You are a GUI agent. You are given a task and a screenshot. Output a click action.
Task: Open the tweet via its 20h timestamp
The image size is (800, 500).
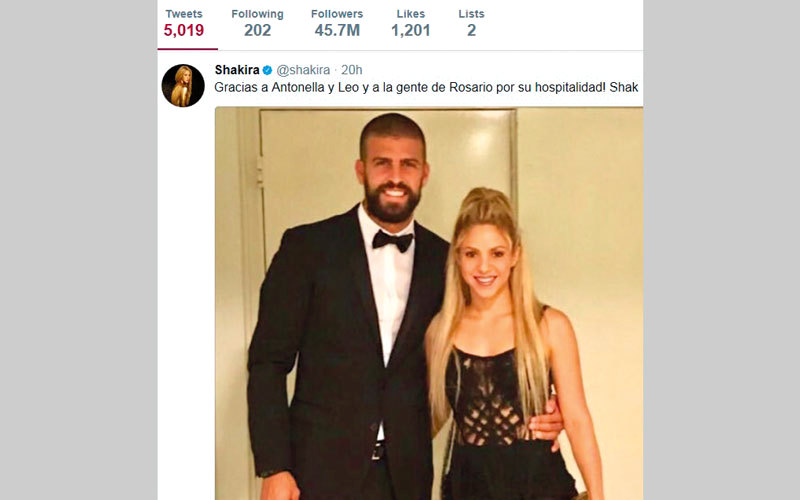click(x=352, y=70)
